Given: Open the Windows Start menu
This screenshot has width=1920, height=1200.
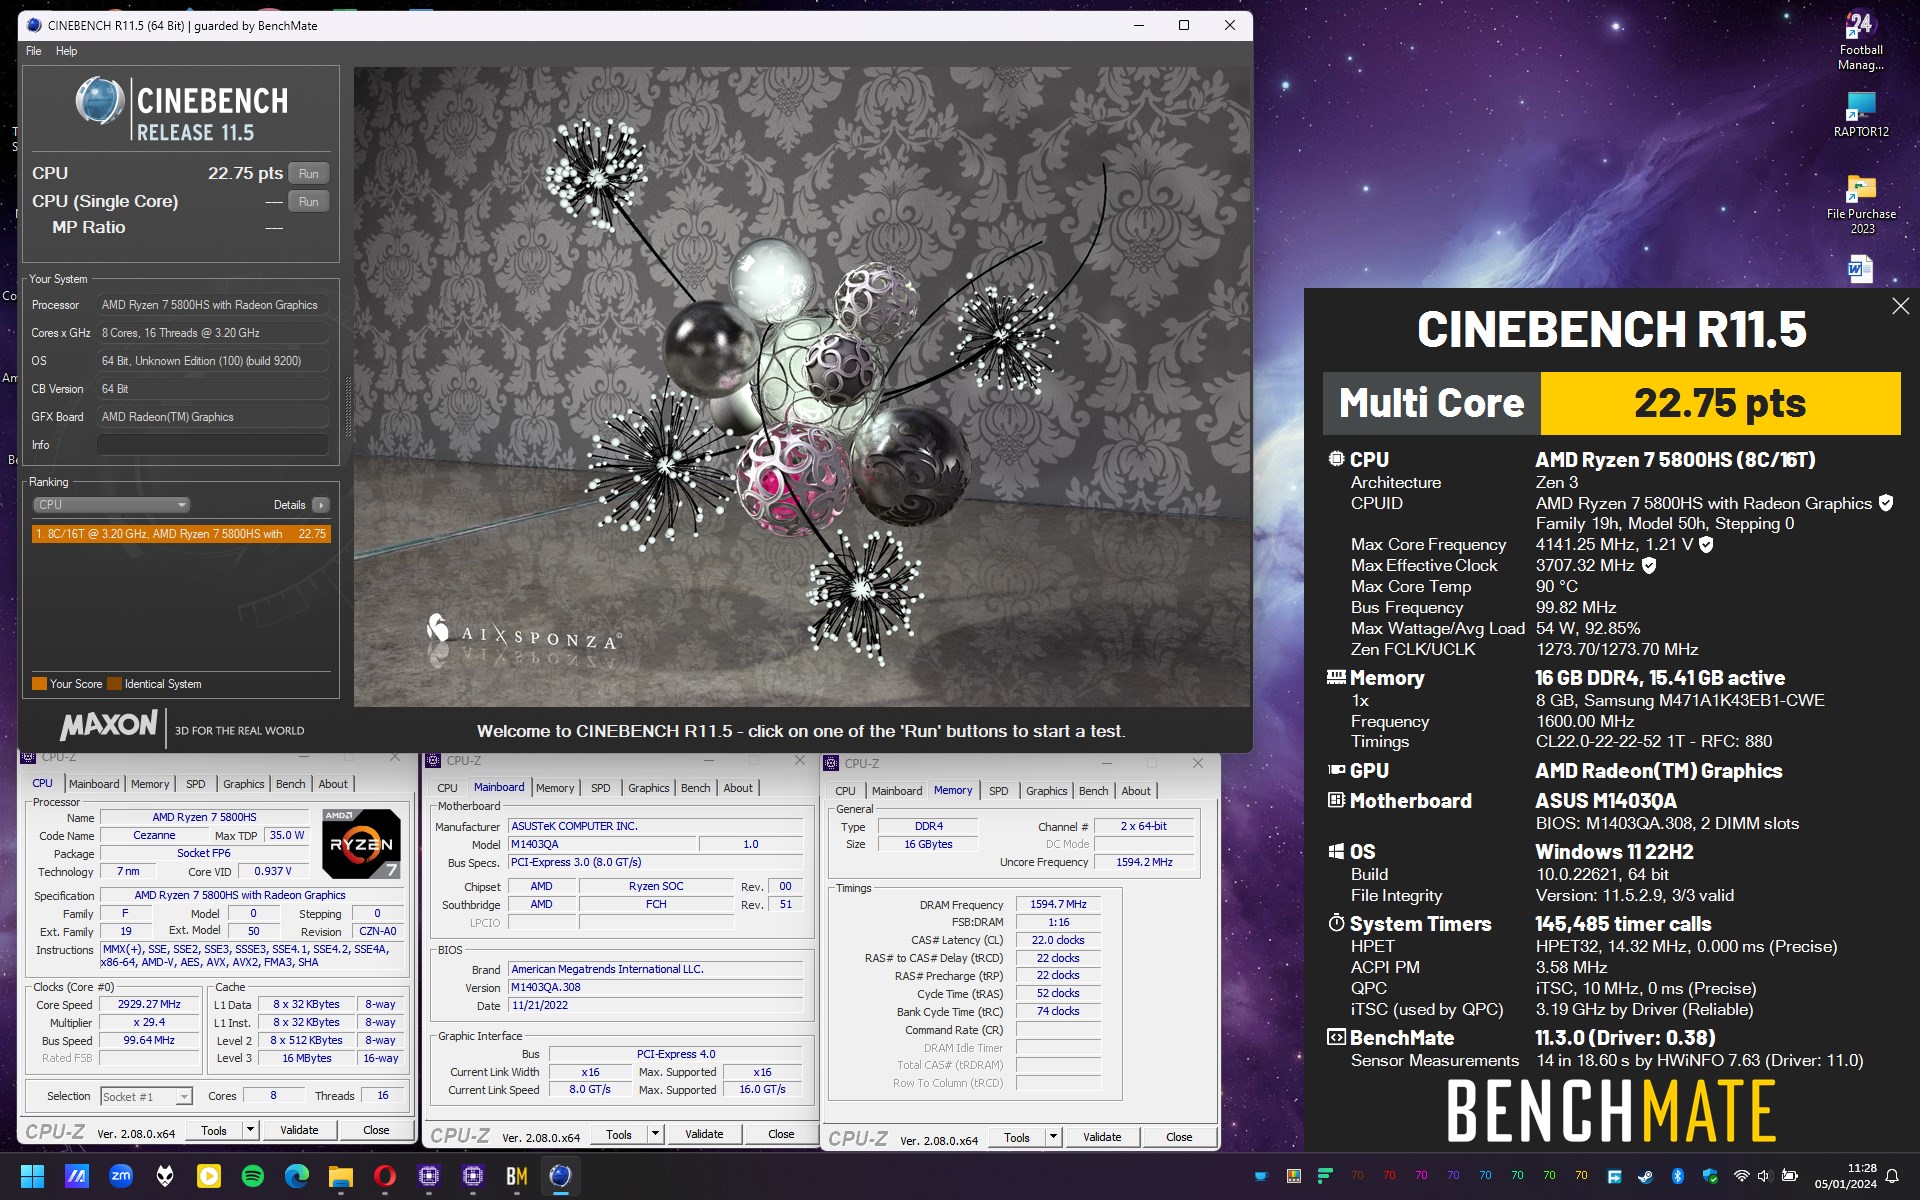Looking at the screenshot, I should tap(32, 1176).
